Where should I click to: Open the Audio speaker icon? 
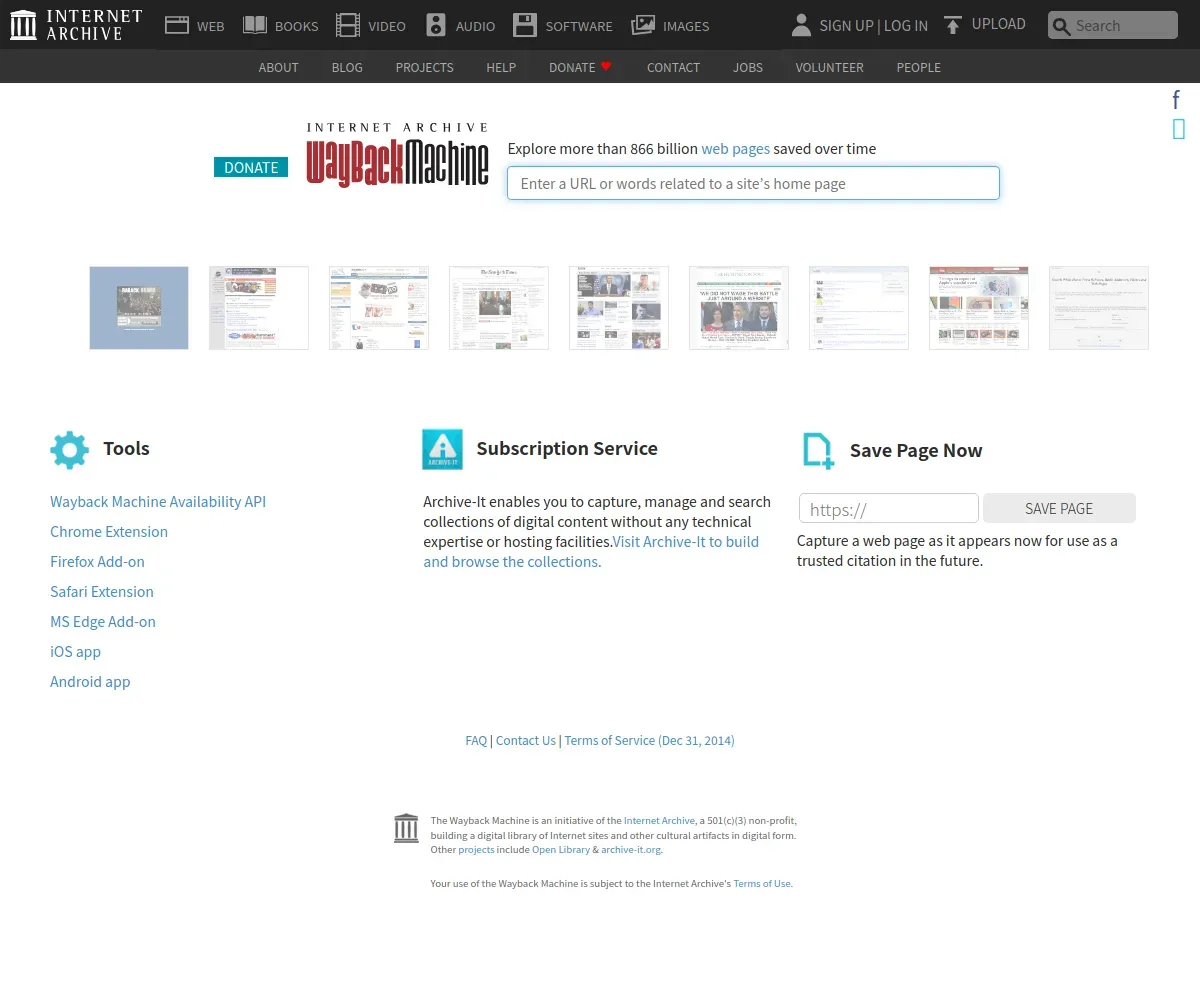[436, 25]
